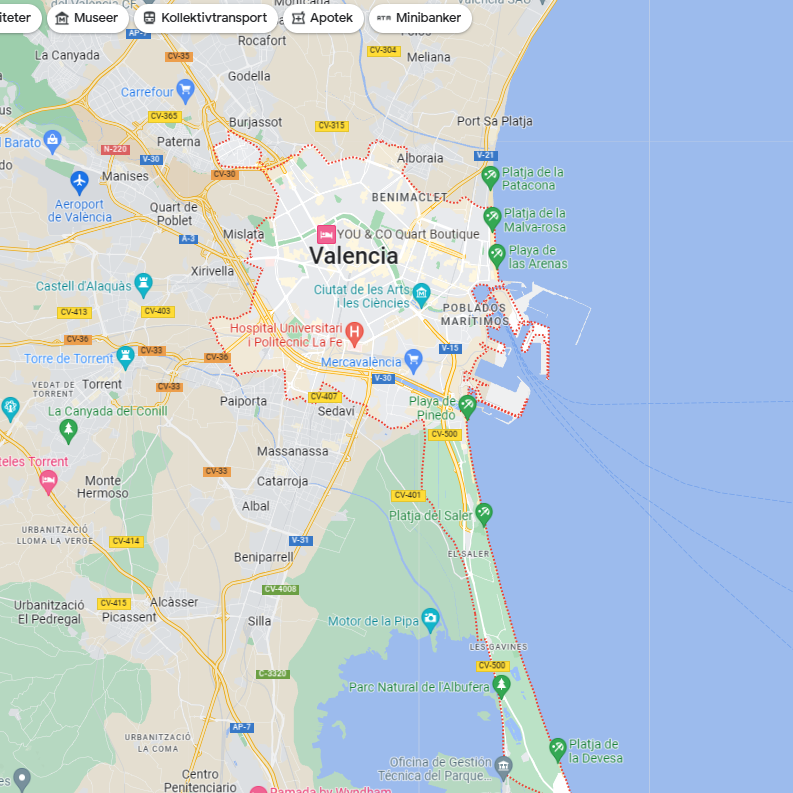Click the Godella town label
Screen dimensions: 793x793
(x=249, y=76)
